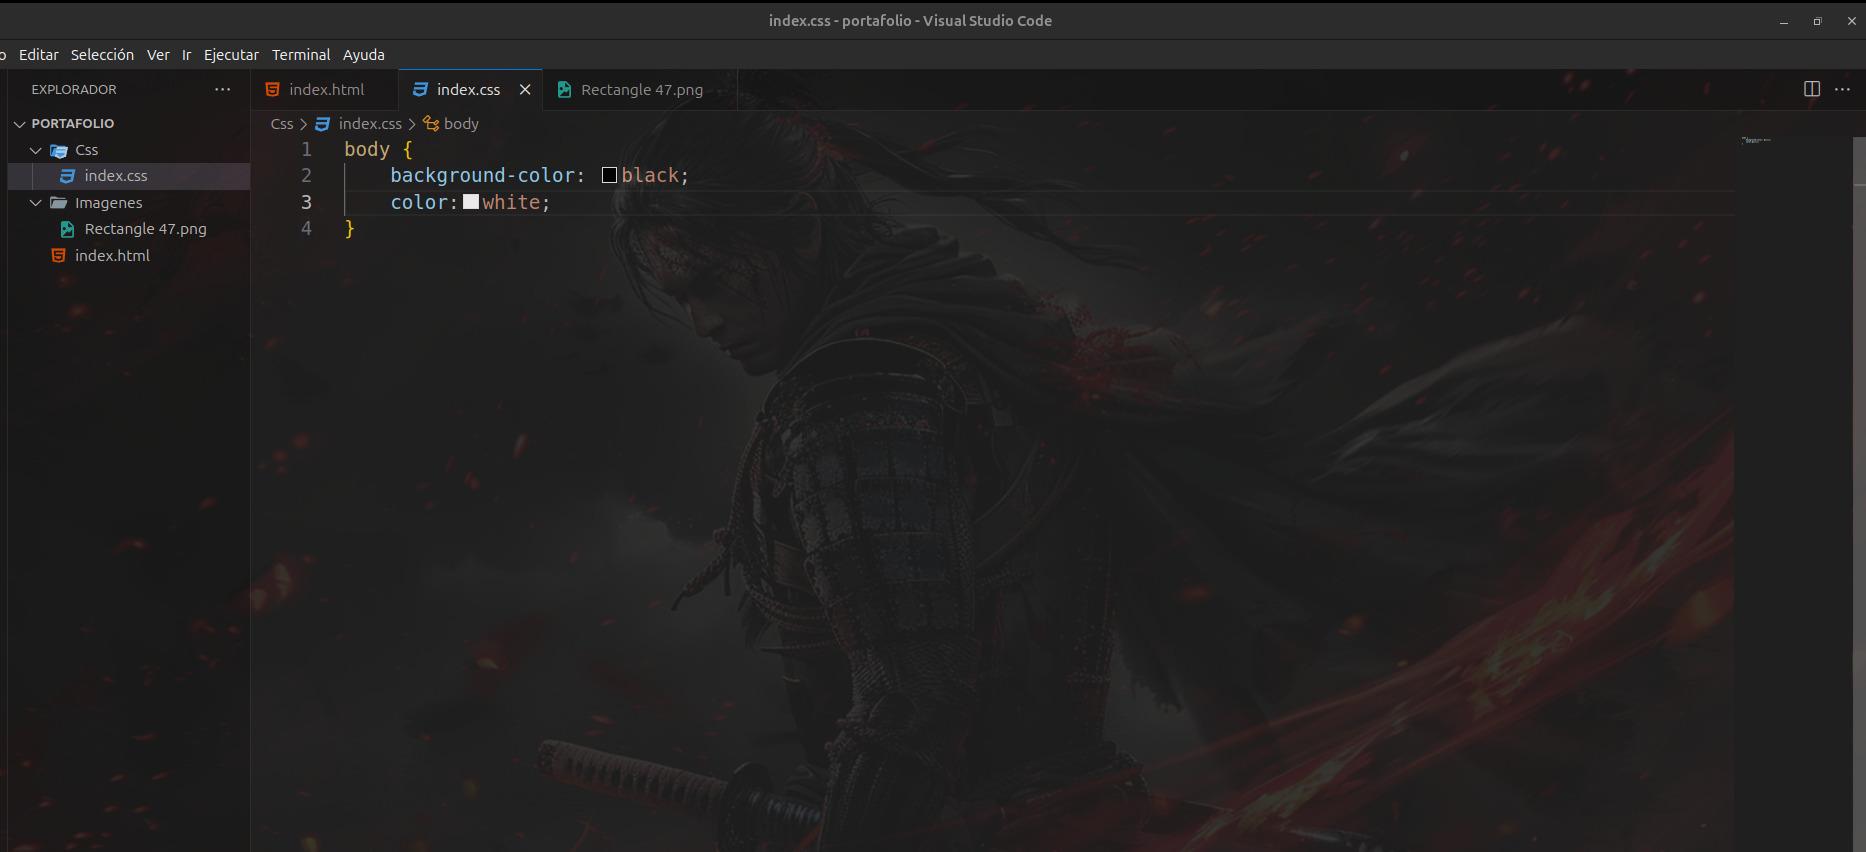Open the white color swatch picker
This screenshot has width=1866, height=852.
click(x=471, y=202)
